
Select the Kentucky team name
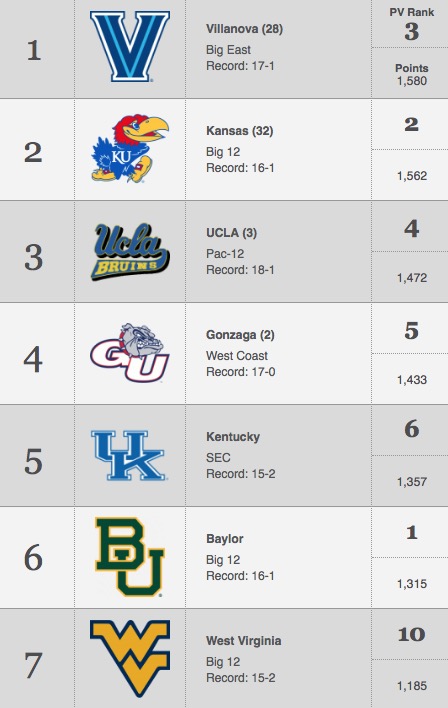pyautogui.click(x=233, y=437)
